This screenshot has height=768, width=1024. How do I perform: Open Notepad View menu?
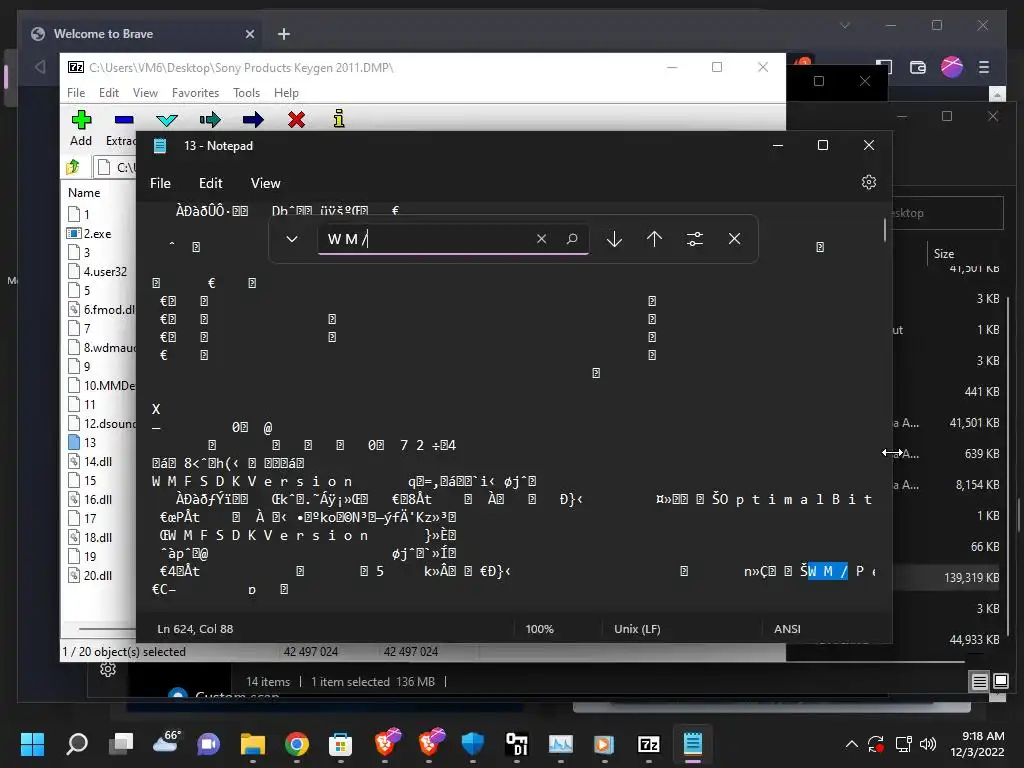coord(265,184)
